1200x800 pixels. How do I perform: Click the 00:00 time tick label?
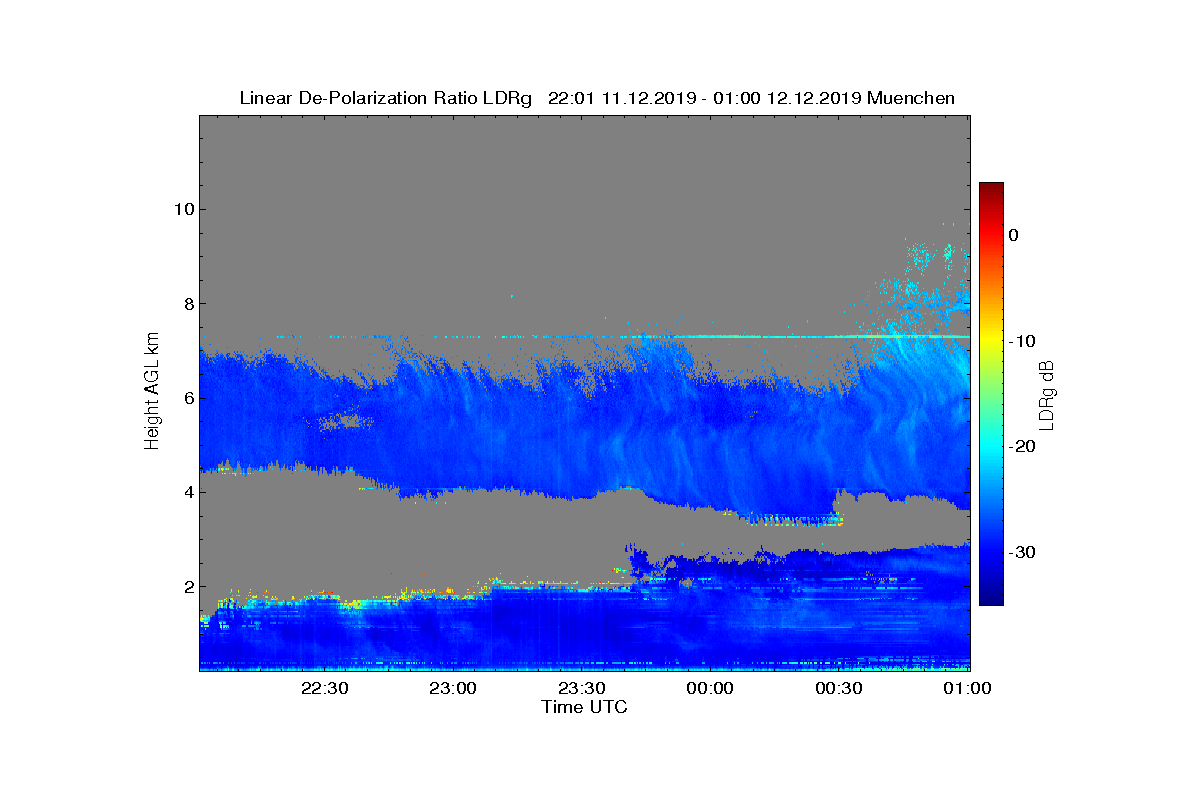(x=711, y=689)
